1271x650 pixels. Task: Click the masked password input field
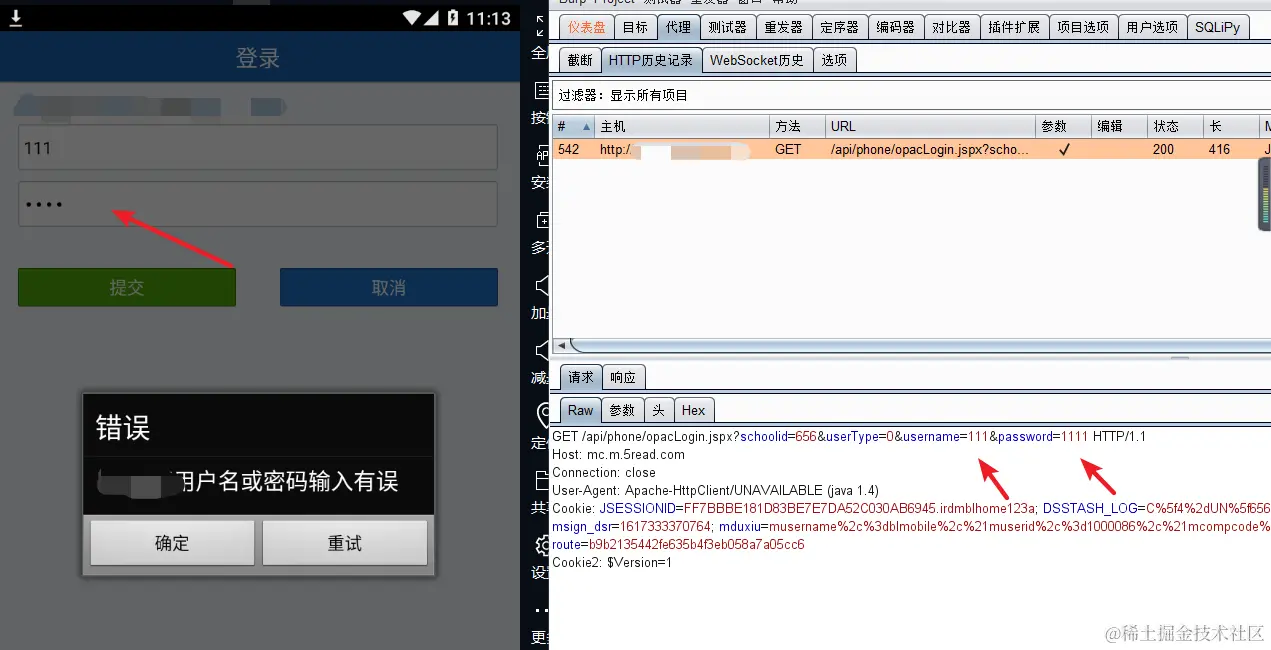point(258,204)
